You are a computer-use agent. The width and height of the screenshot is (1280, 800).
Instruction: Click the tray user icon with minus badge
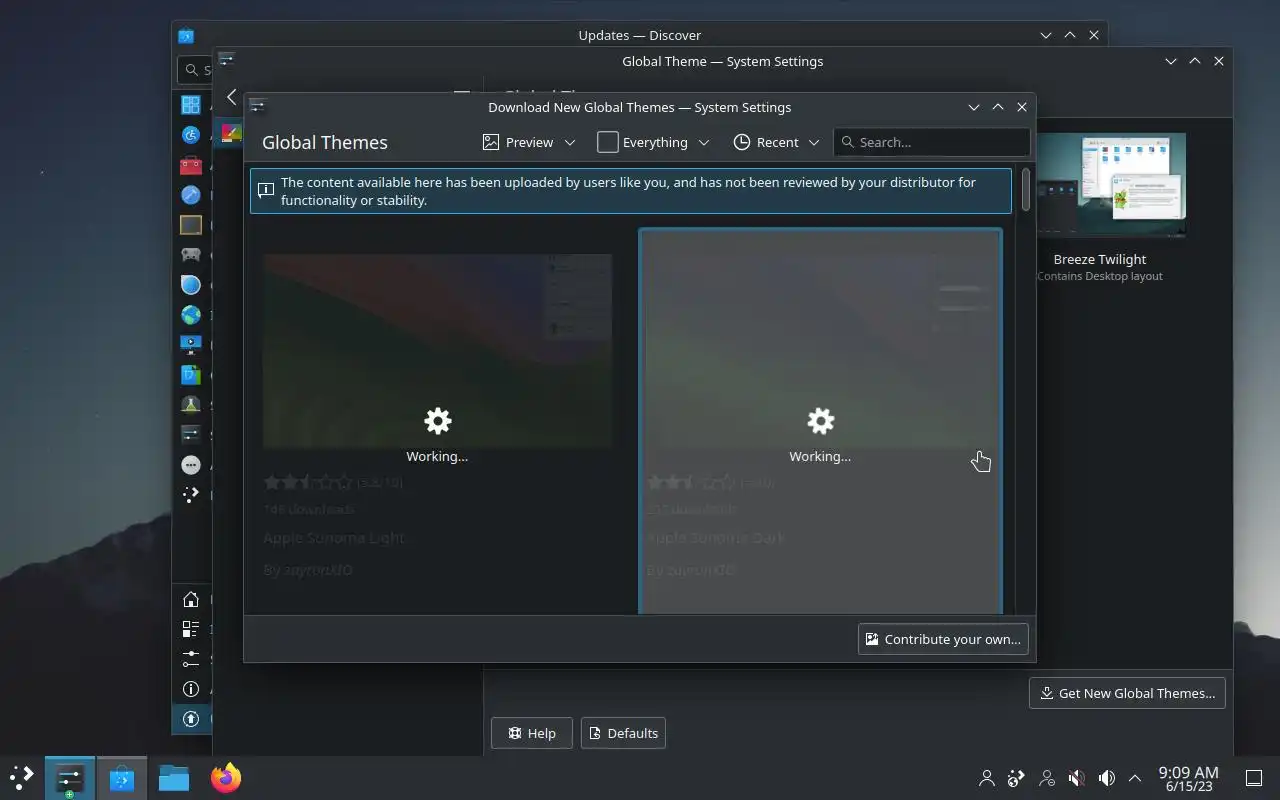tap(1047, 778)
